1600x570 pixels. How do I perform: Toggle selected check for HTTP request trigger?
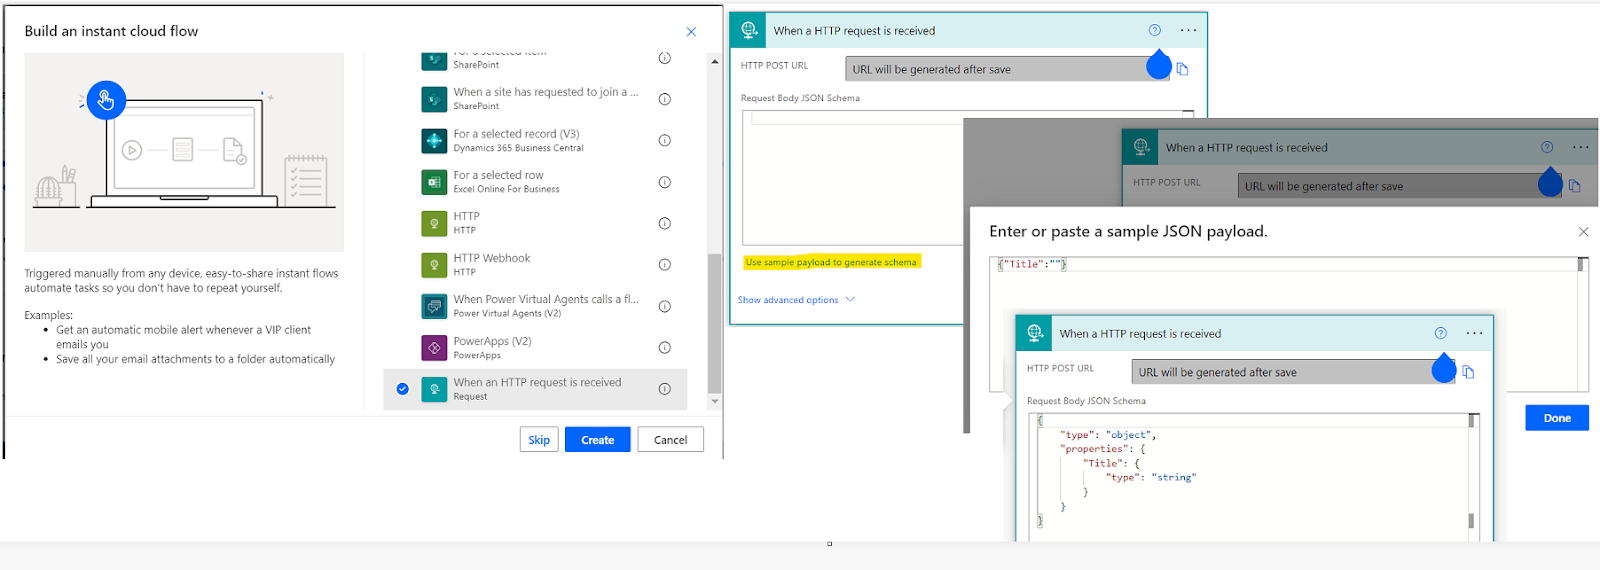(402, 389)
